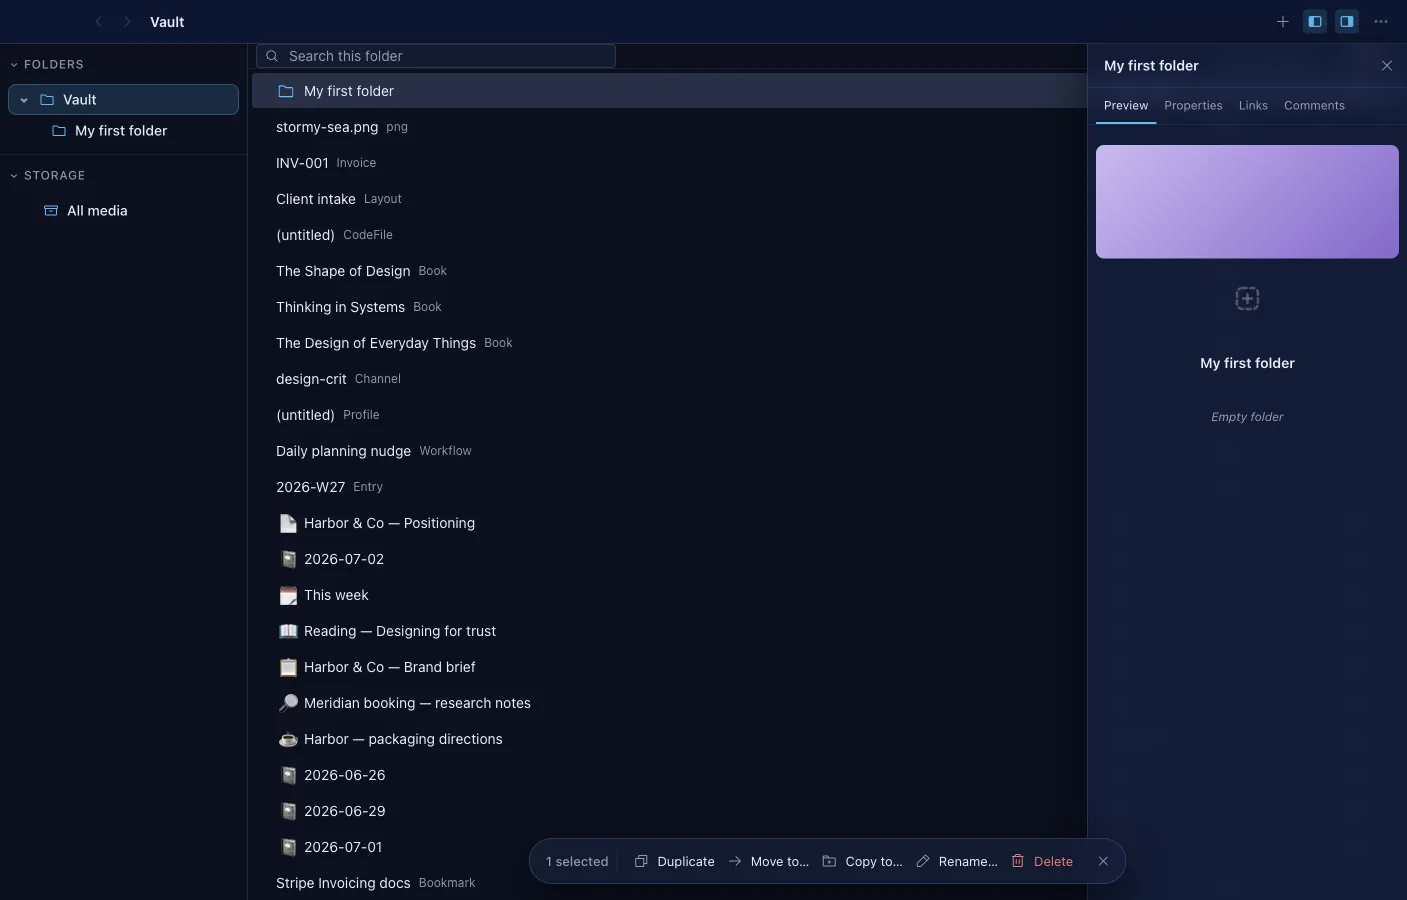Click Rename... in selection bar
1407x900 pixels.
pyautogui.click(x=956, y=861)
